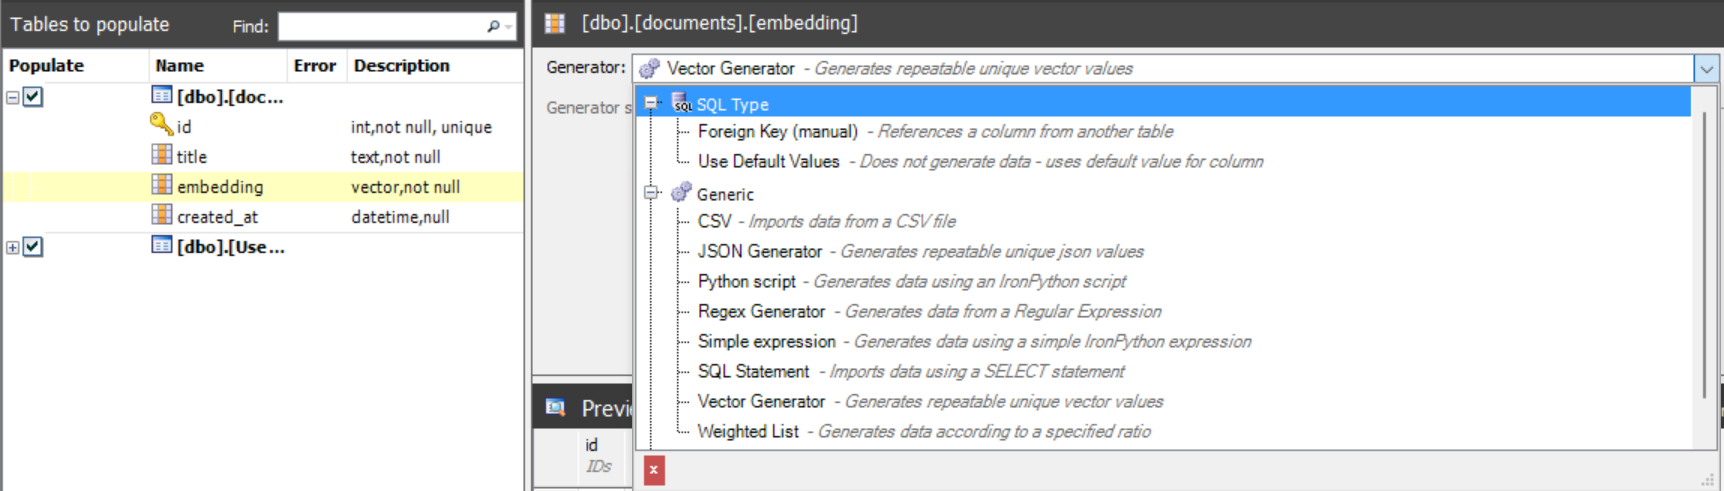Collapse the Generic generator group
This screenshot has height=491, width=1724.
click(652, 193)
